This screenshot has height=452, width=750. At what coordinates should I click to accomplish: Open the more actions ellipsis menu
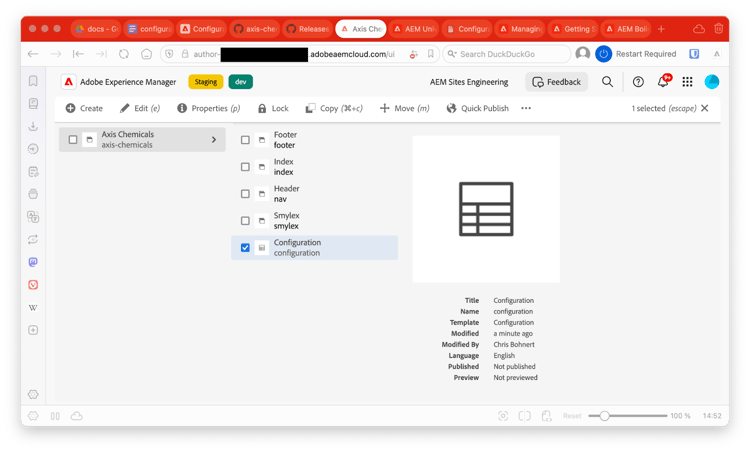click(x=526, y=108)
